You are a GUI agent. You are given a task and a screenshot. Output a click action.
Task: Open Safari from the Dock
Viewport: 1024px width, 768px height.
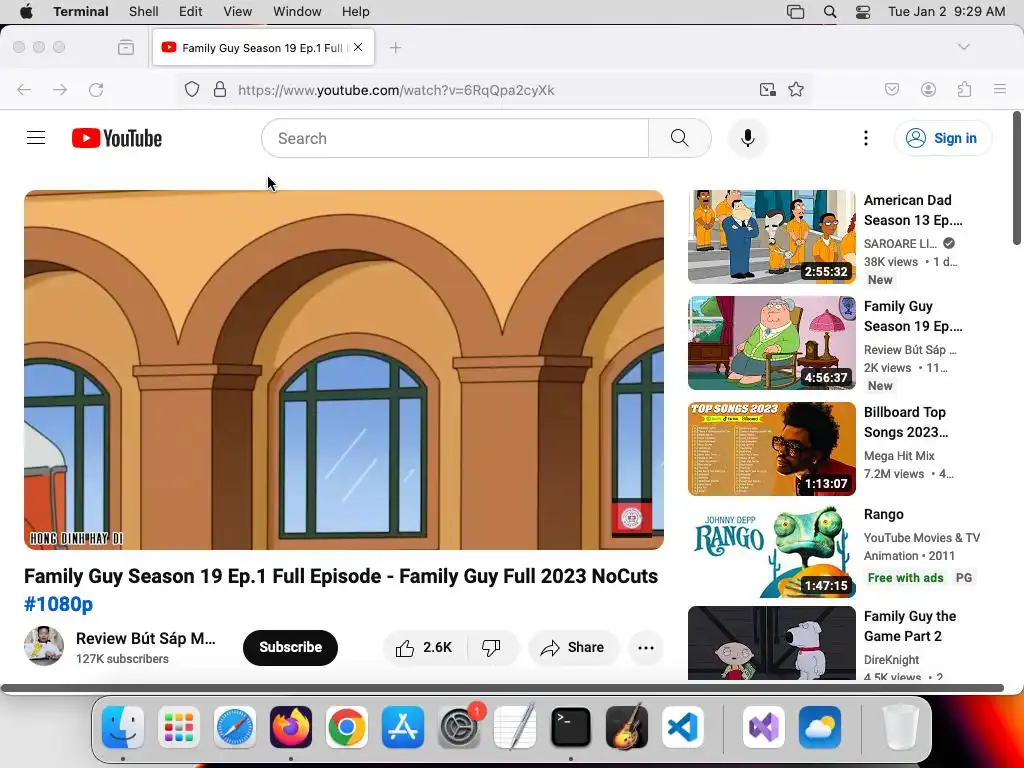[x=234, y=728]
